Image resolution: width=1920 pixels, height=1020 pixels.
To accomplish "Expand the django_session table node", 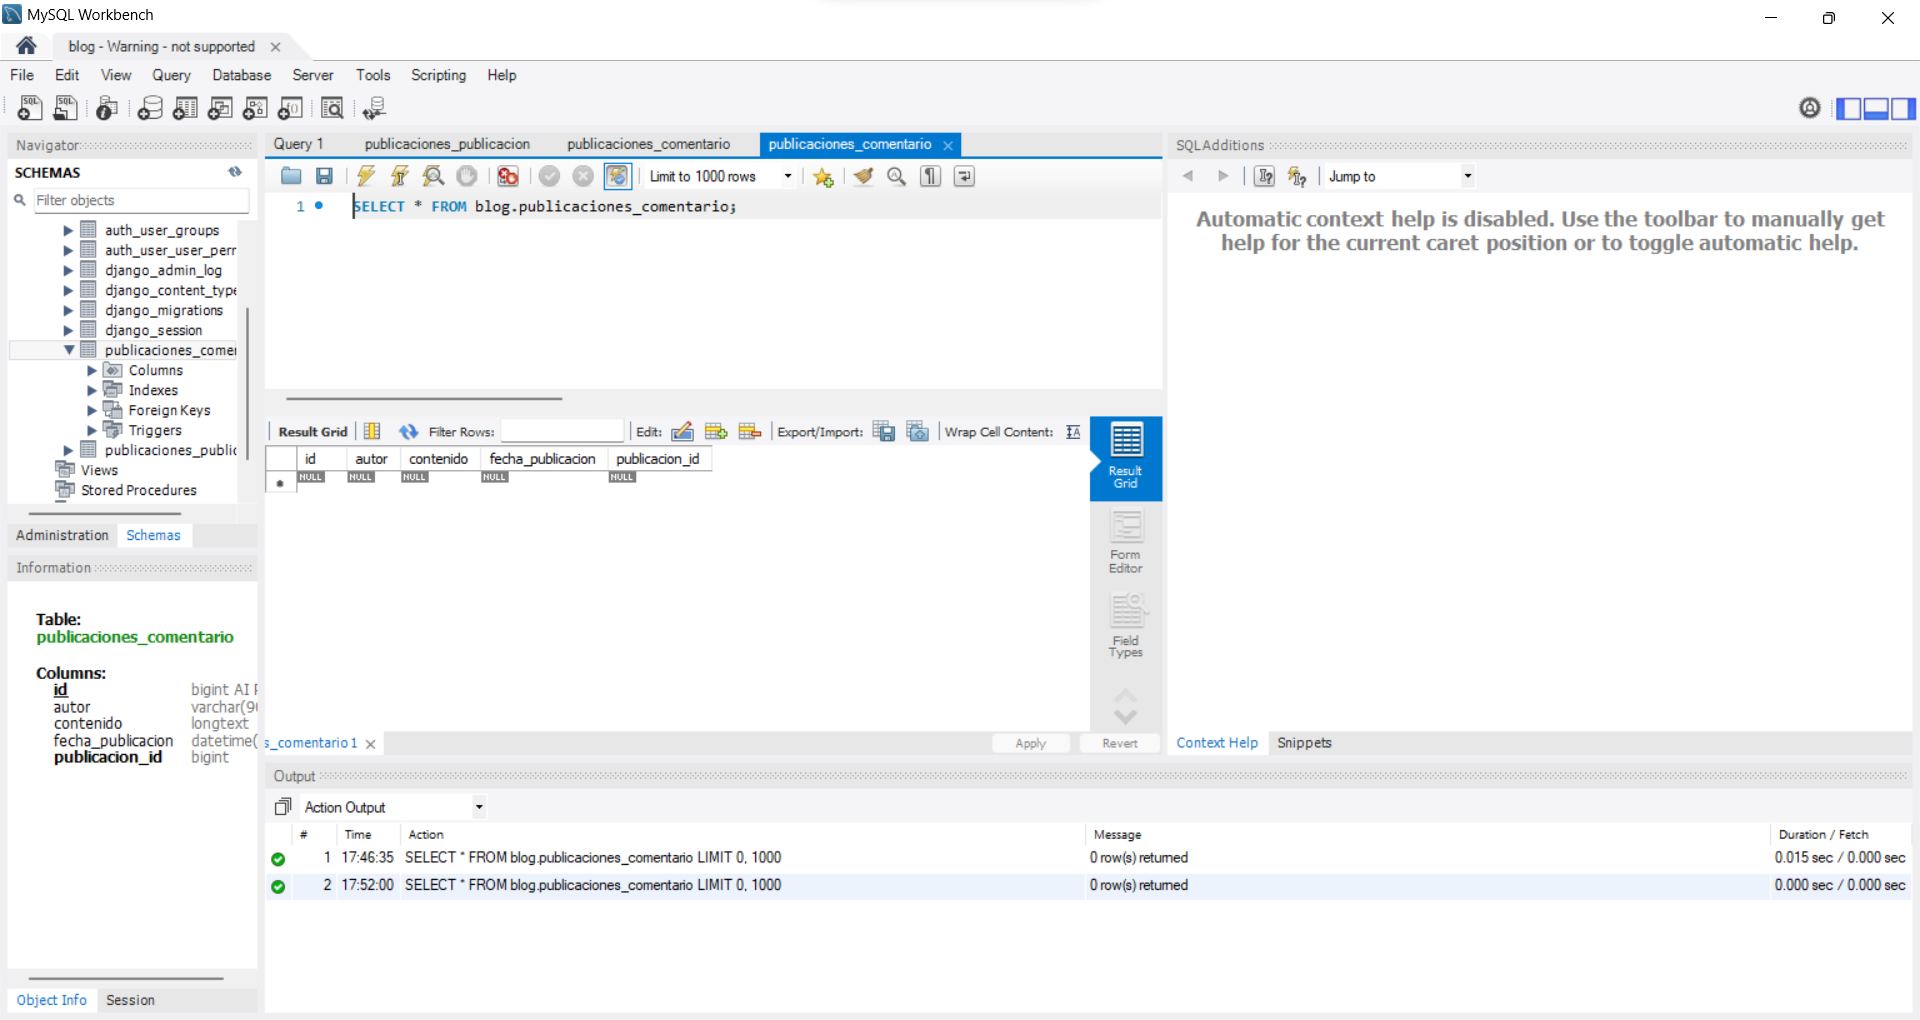I will pyautogui.click(x=68, y=331).
